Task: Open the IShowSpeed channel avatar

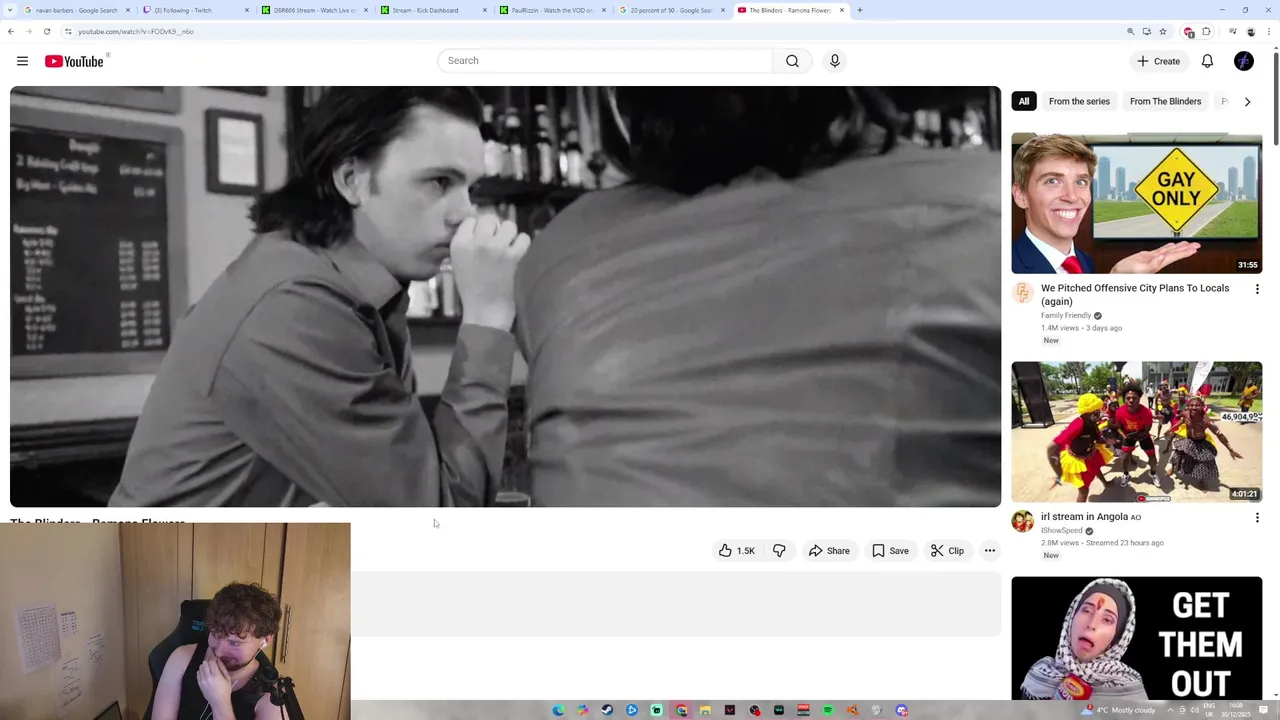Action: [x=1022, y=522]
